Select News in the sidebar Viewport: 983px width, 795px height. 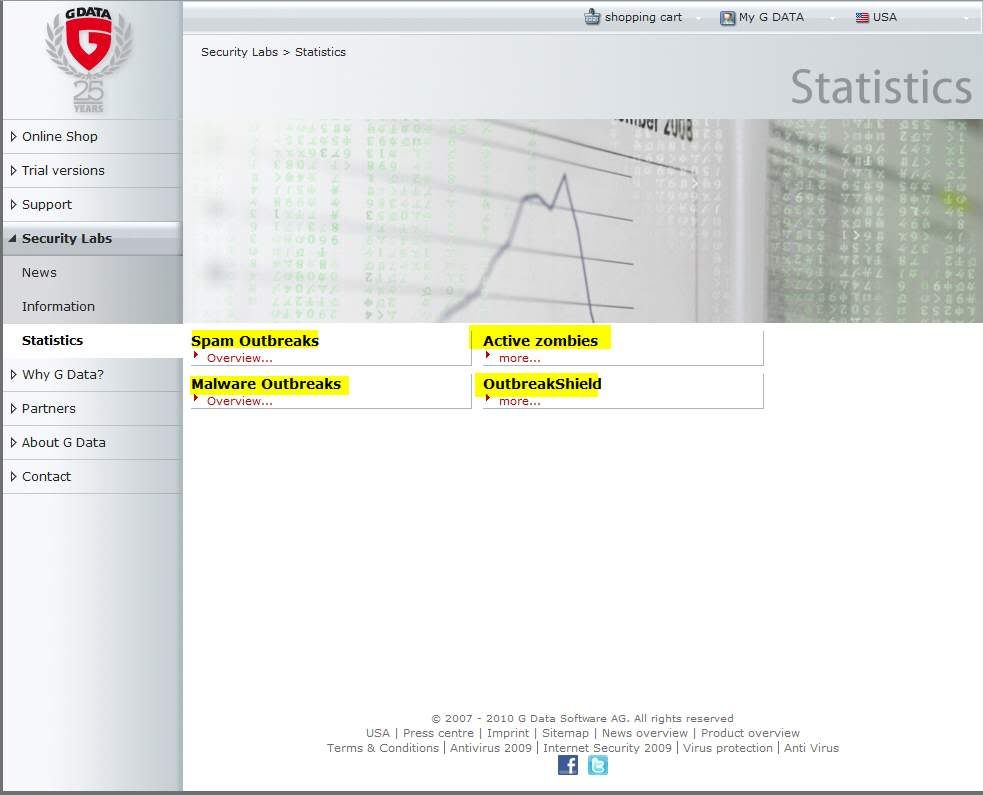[39, 272]
